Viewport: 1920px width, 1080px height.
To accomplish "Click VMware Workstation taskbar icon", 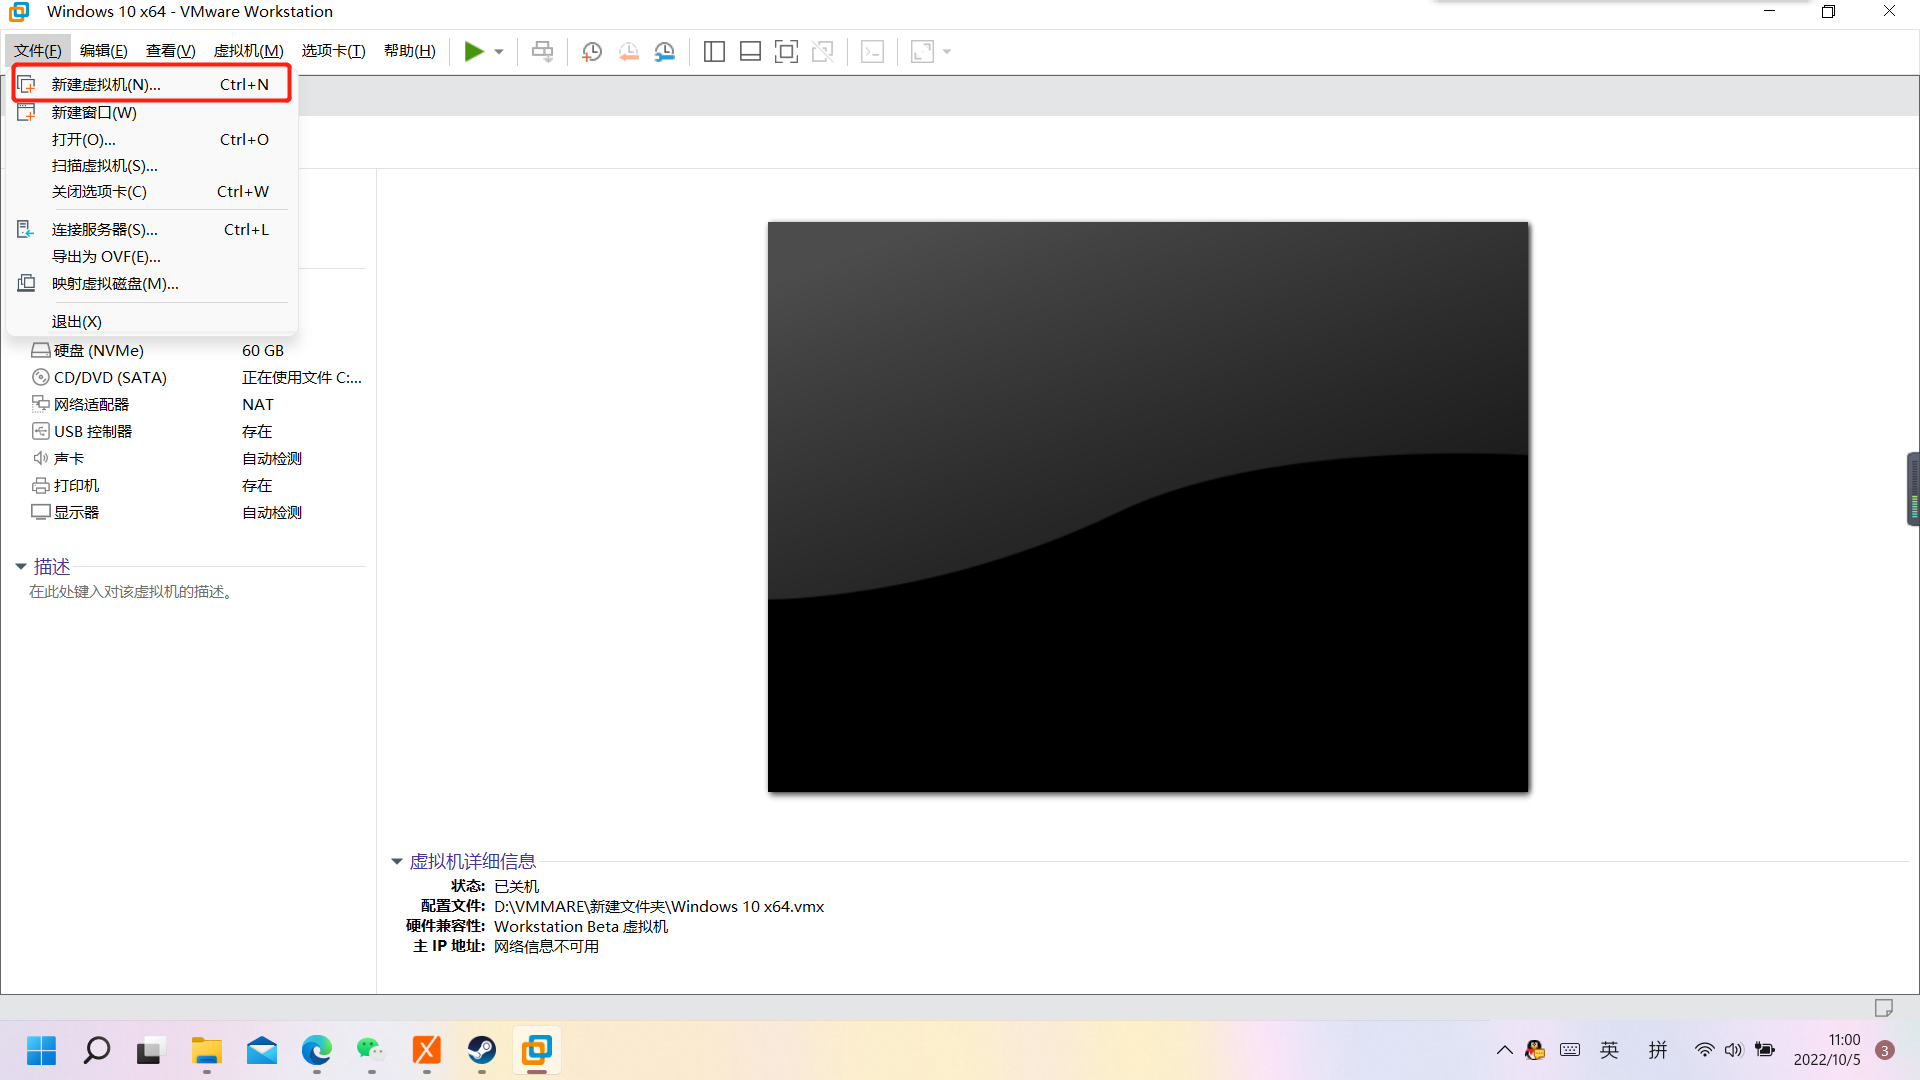I will (537, 1050).
